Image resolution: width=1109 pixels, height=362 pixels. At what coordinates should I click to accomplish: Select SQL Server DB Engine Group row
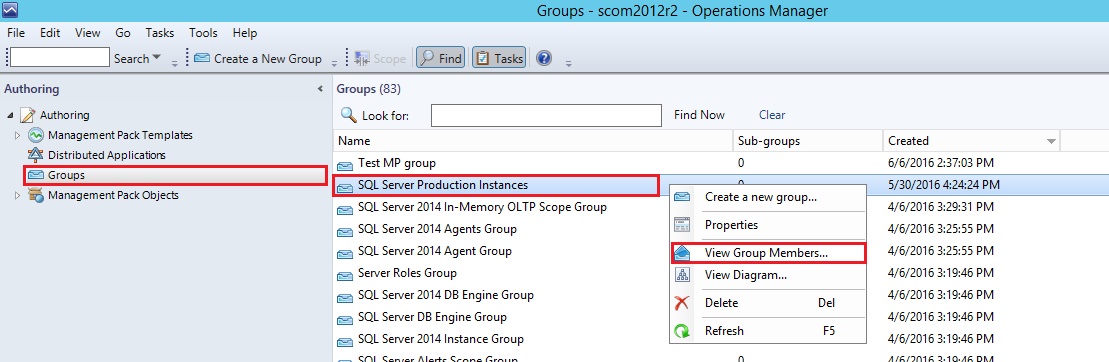point(432,317)
